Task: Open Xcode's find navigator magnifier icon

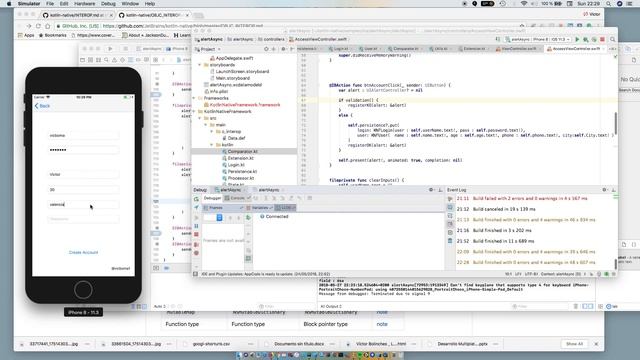Action: [107, 60]
